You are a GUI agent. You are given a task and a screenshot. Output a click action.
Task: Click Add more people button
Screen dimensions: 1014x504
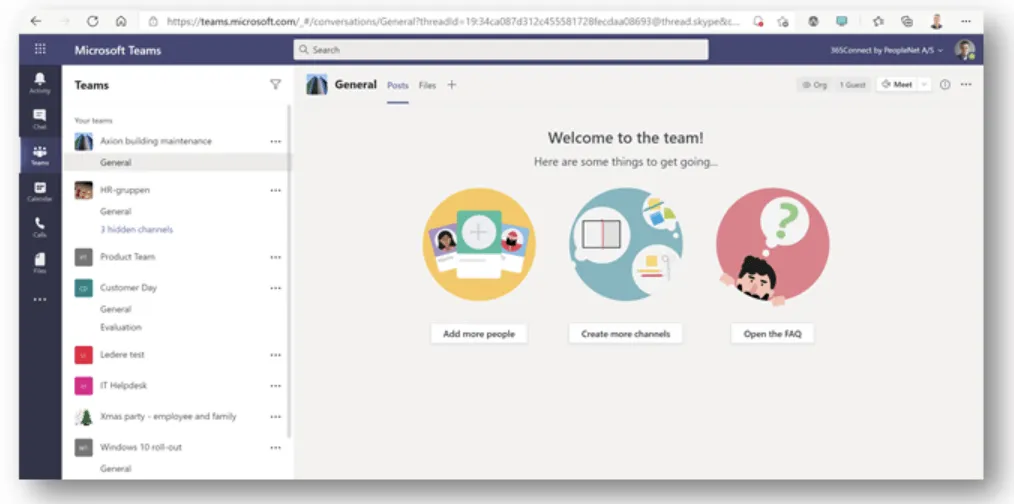pyautogui.click(x=479, y=334)
